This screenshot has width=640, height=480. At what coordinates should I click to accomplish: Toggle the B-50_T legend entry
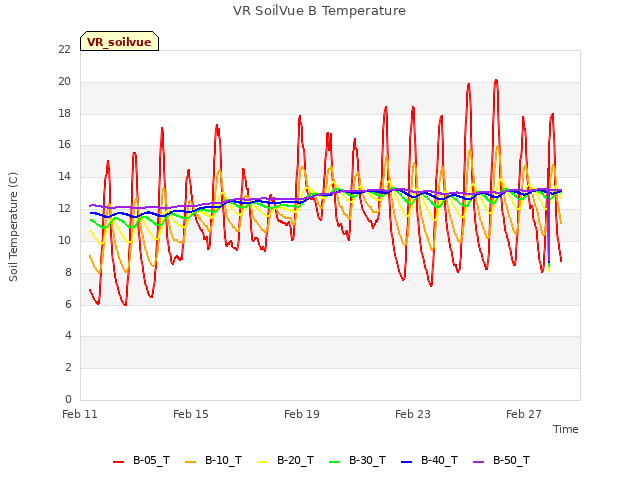tap(501, 460)
